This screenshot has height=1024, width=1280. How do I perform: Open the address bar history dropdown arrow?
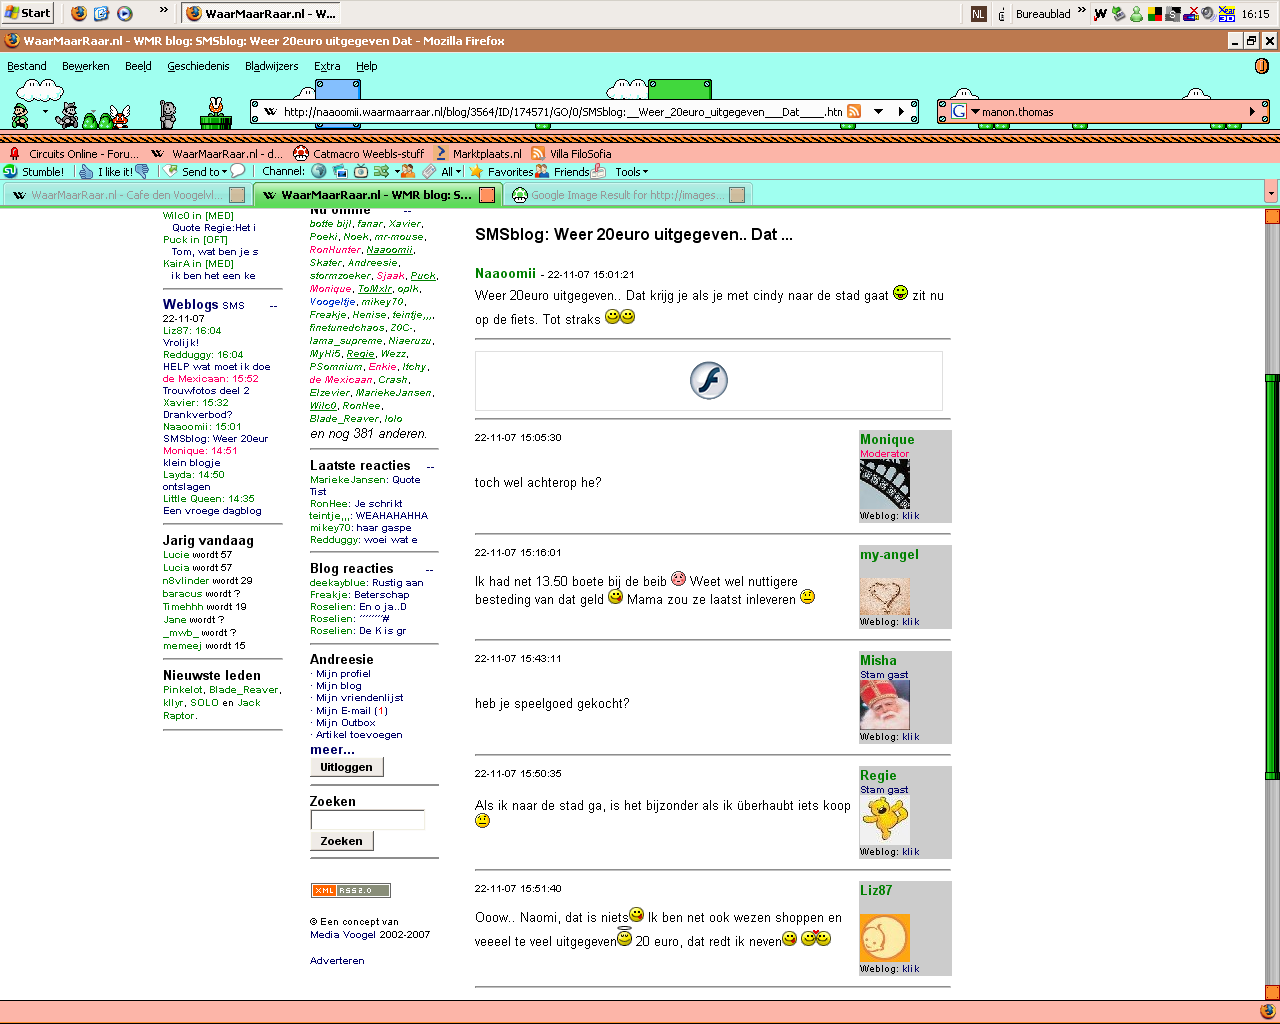click(x=878, y=112)
